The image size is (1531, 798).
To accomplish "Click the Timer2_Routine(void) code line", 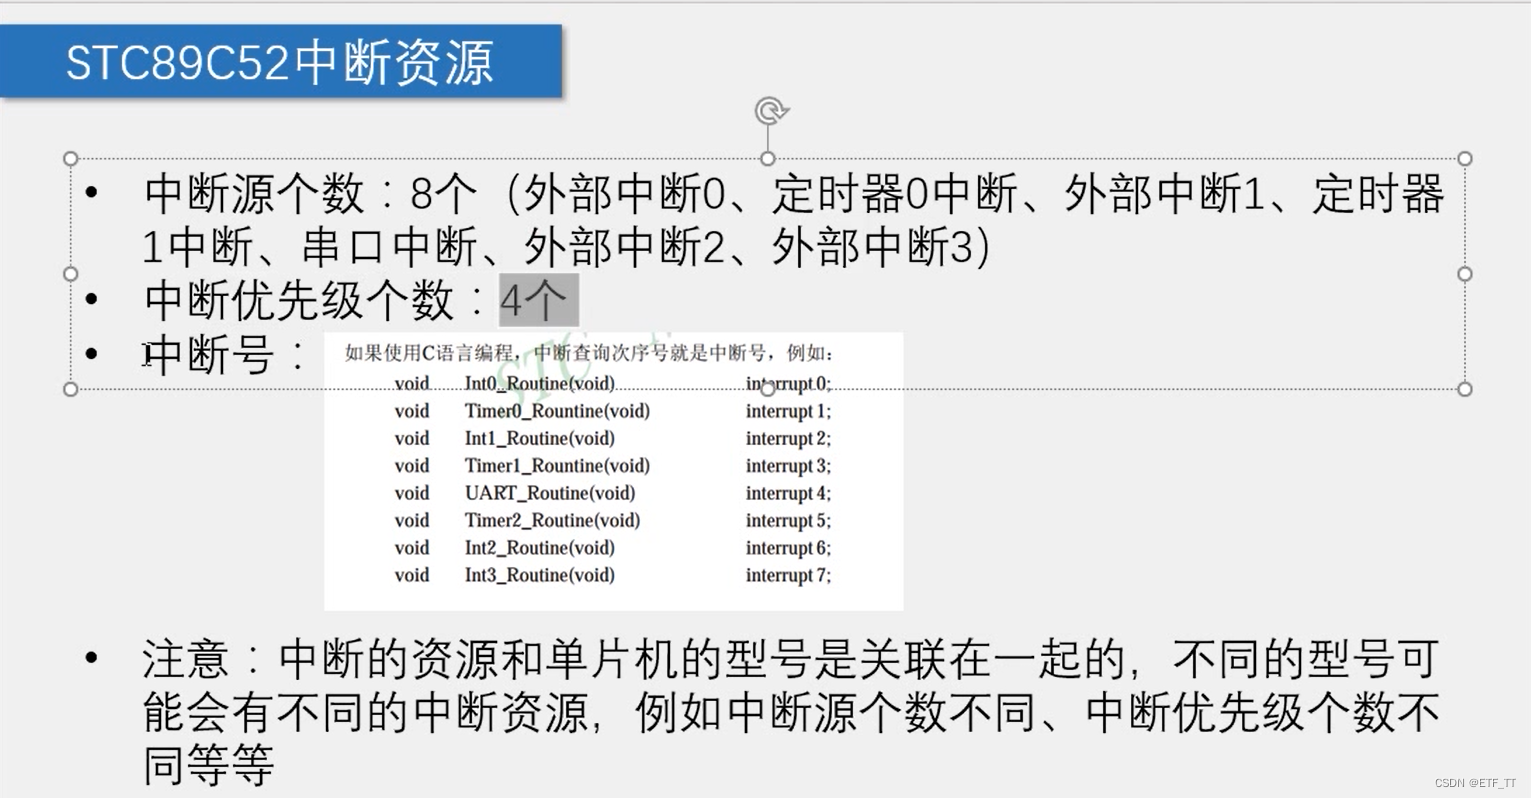I will pos(552,520).
